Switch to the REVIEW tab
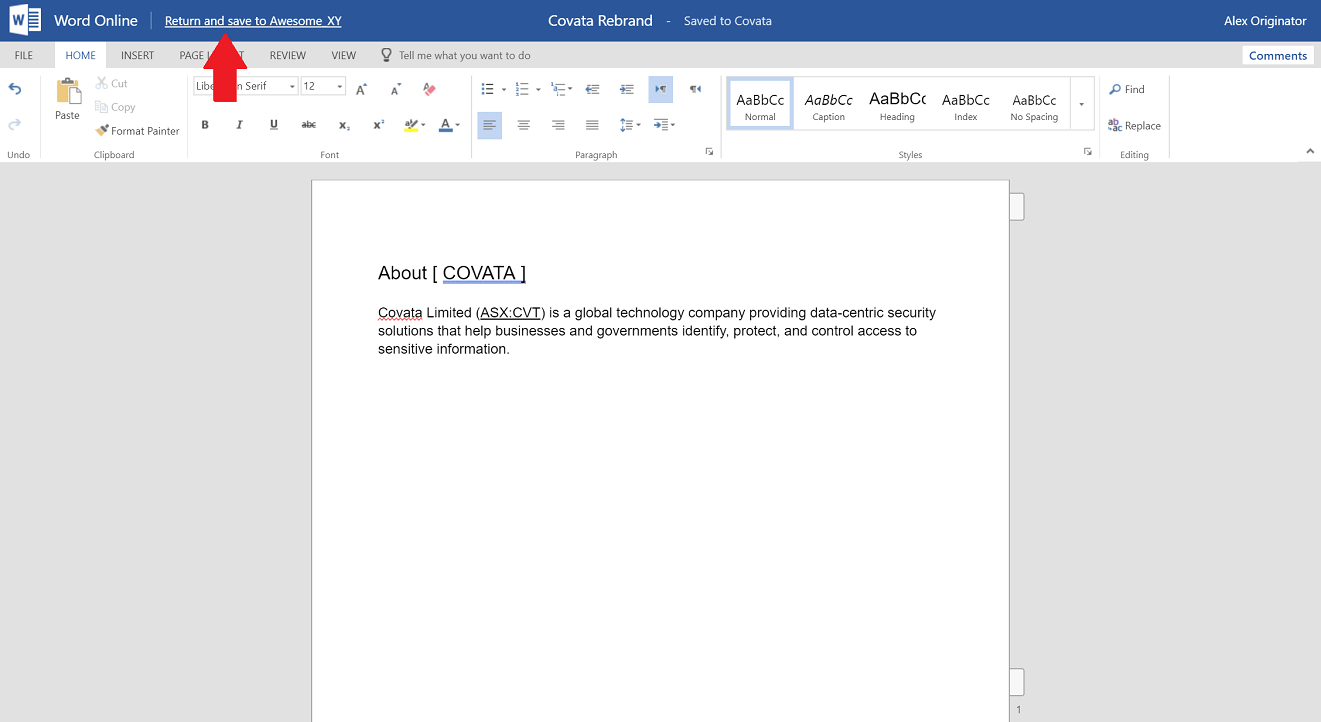The width and height of the screenshot is (1321, 722). (x=288, y=56)
